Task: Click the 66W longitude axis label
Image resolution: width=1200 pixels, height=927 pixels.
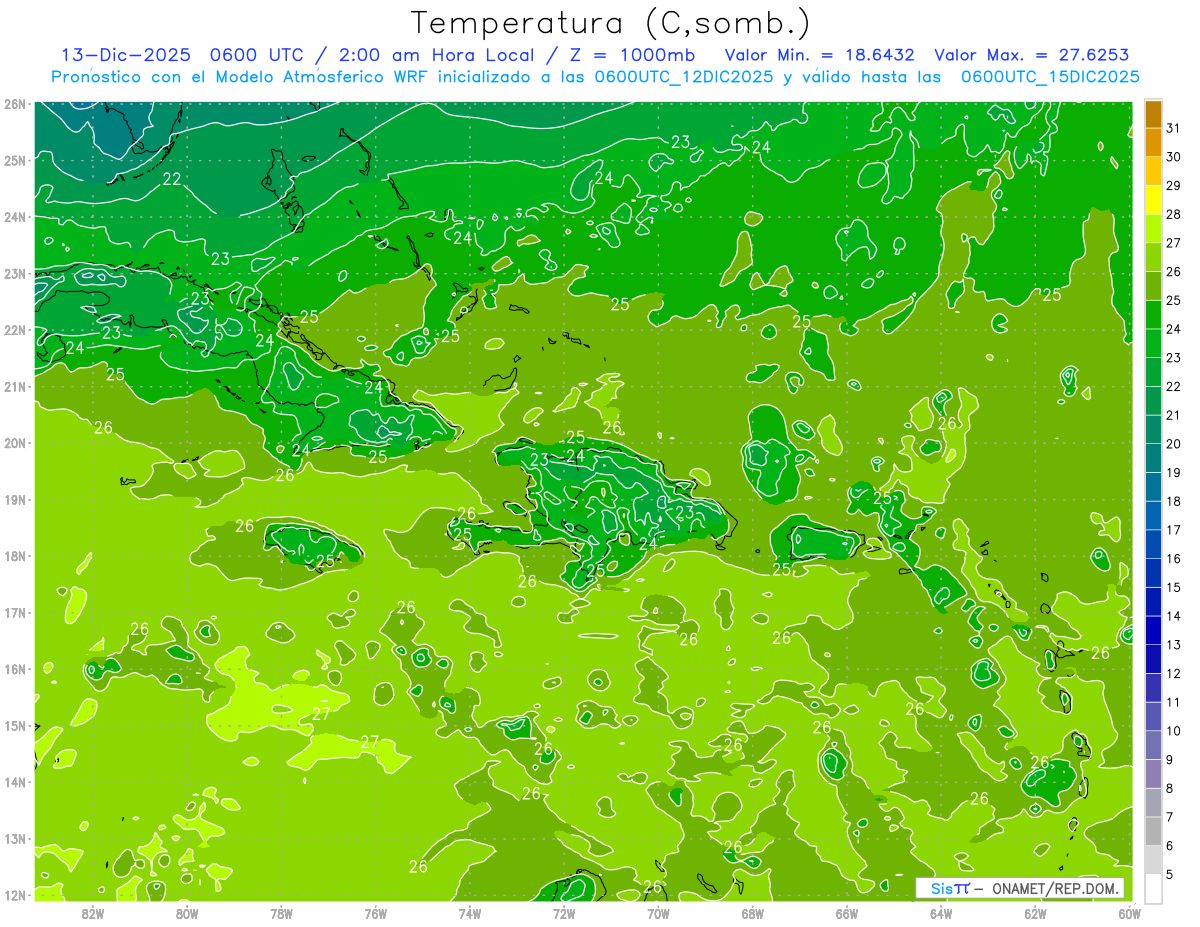Action: [847, 912]
